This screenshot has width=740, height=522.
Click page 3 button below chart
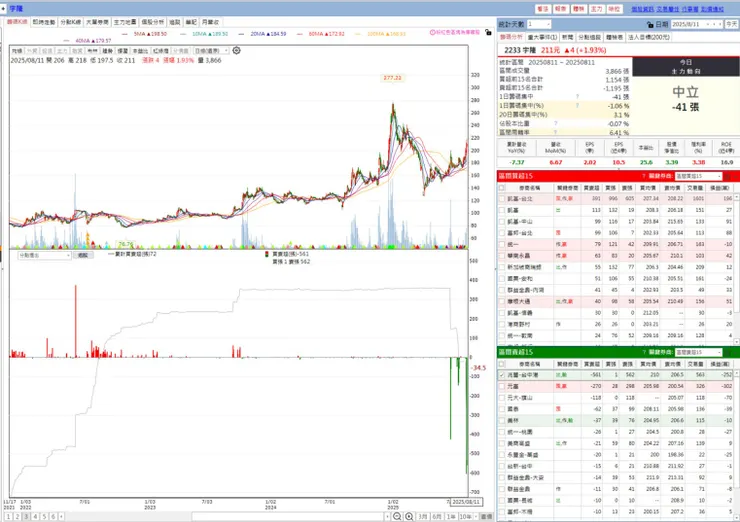pos(26,517)
